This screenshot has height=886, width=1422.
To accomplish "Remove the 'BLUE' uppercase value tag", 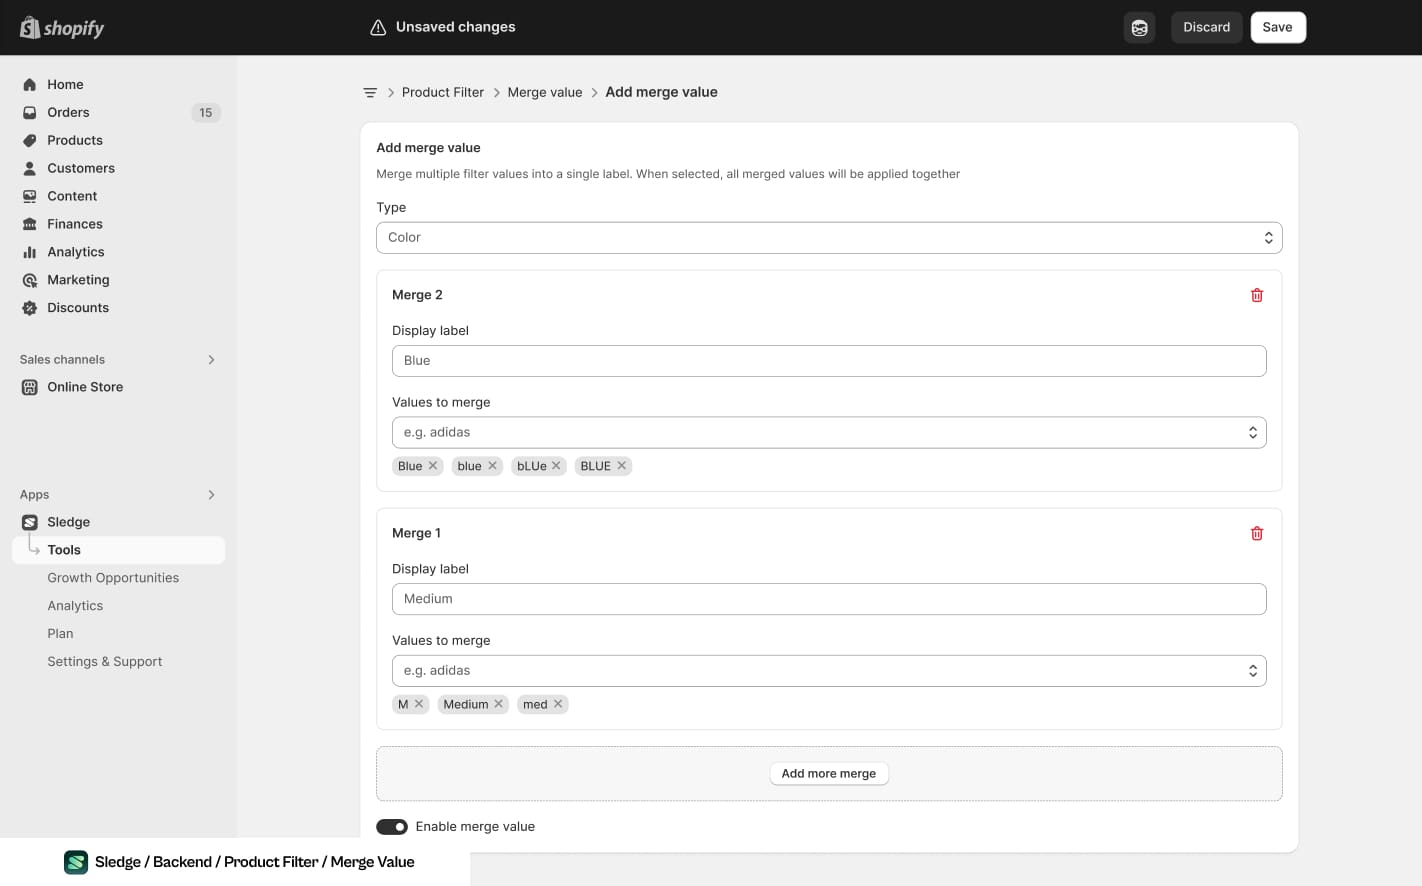I will tap(621, 466).
